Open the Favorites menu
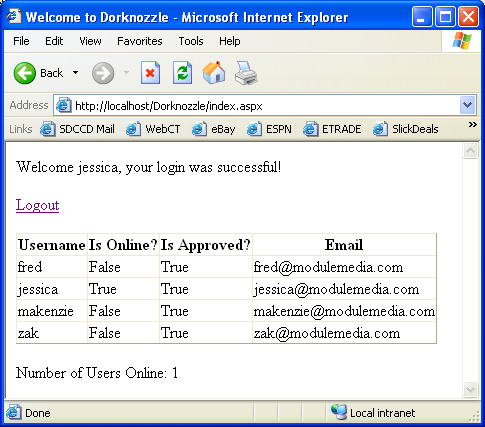This screenshot has width=485, height=427. (x=140, y=41)
